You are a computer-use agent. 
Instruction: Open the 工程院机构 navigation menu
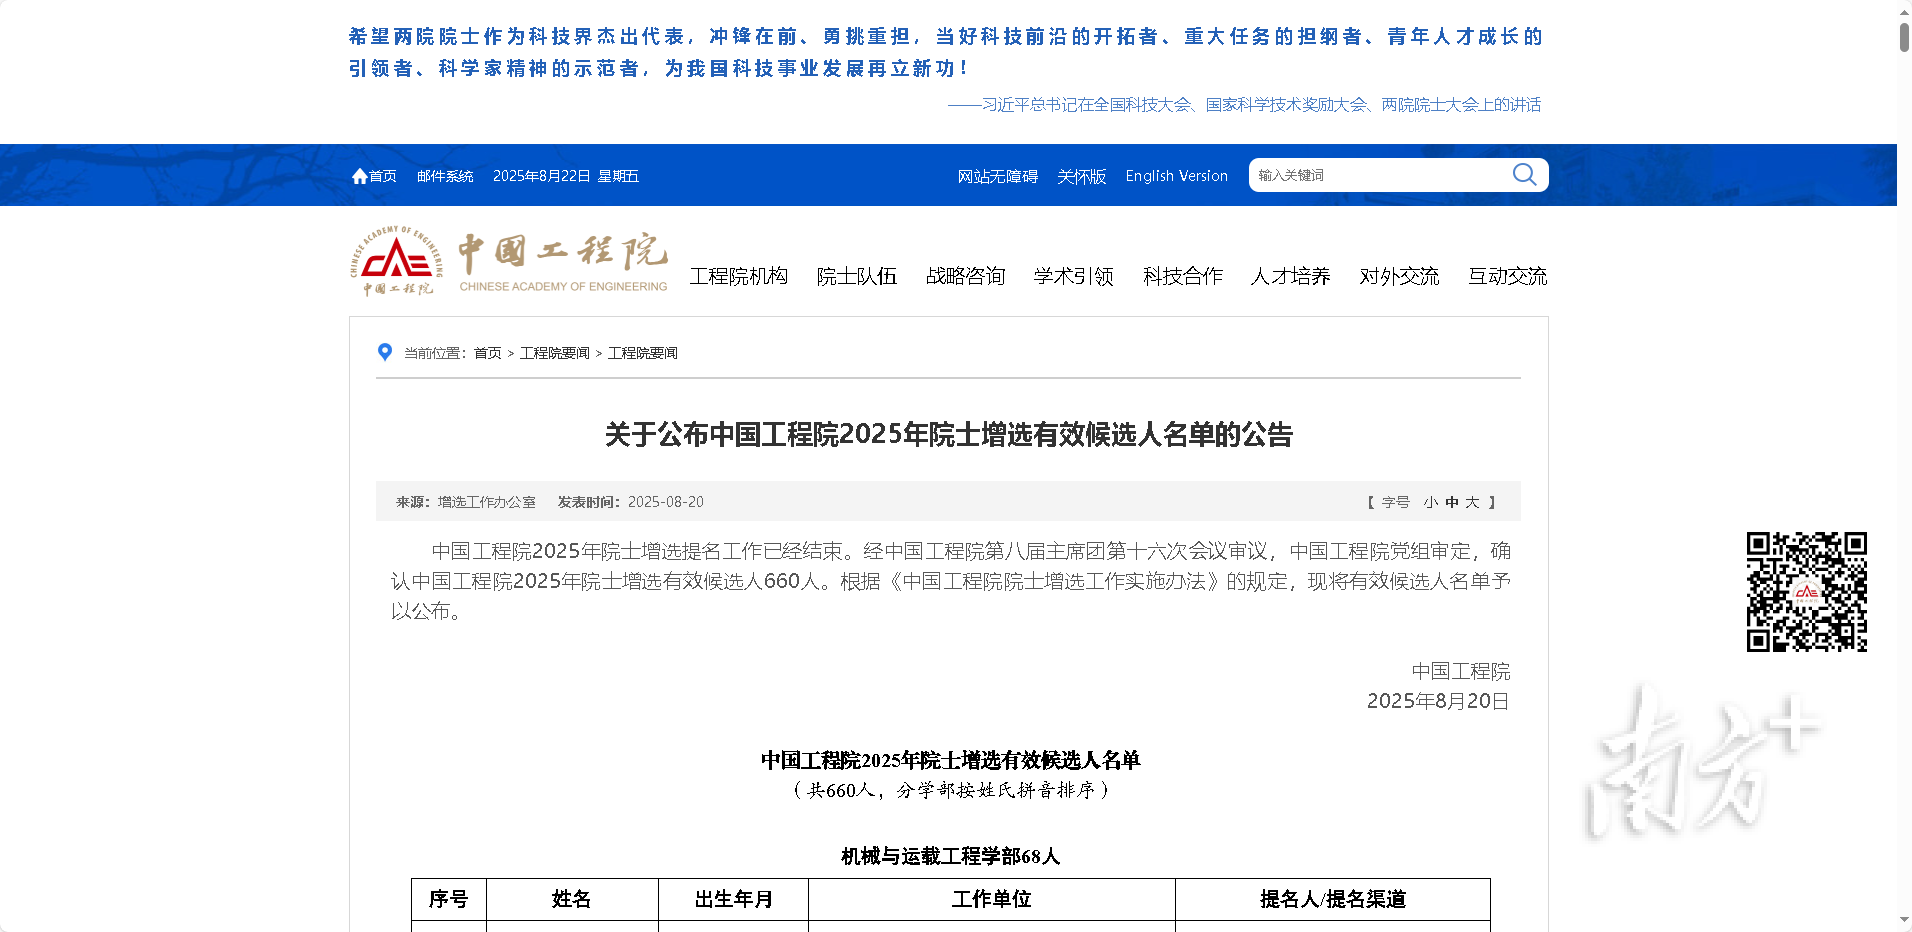pyautogui.click(x=738, y=276)
